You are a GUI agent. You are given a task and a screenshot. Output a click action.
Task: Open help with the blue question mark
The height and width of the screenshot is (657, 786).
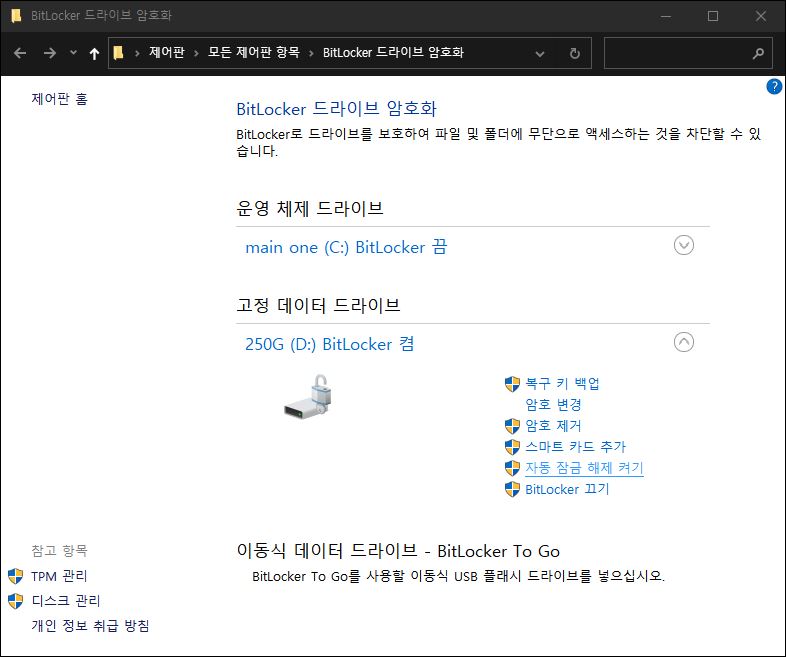tap(774, 86)
